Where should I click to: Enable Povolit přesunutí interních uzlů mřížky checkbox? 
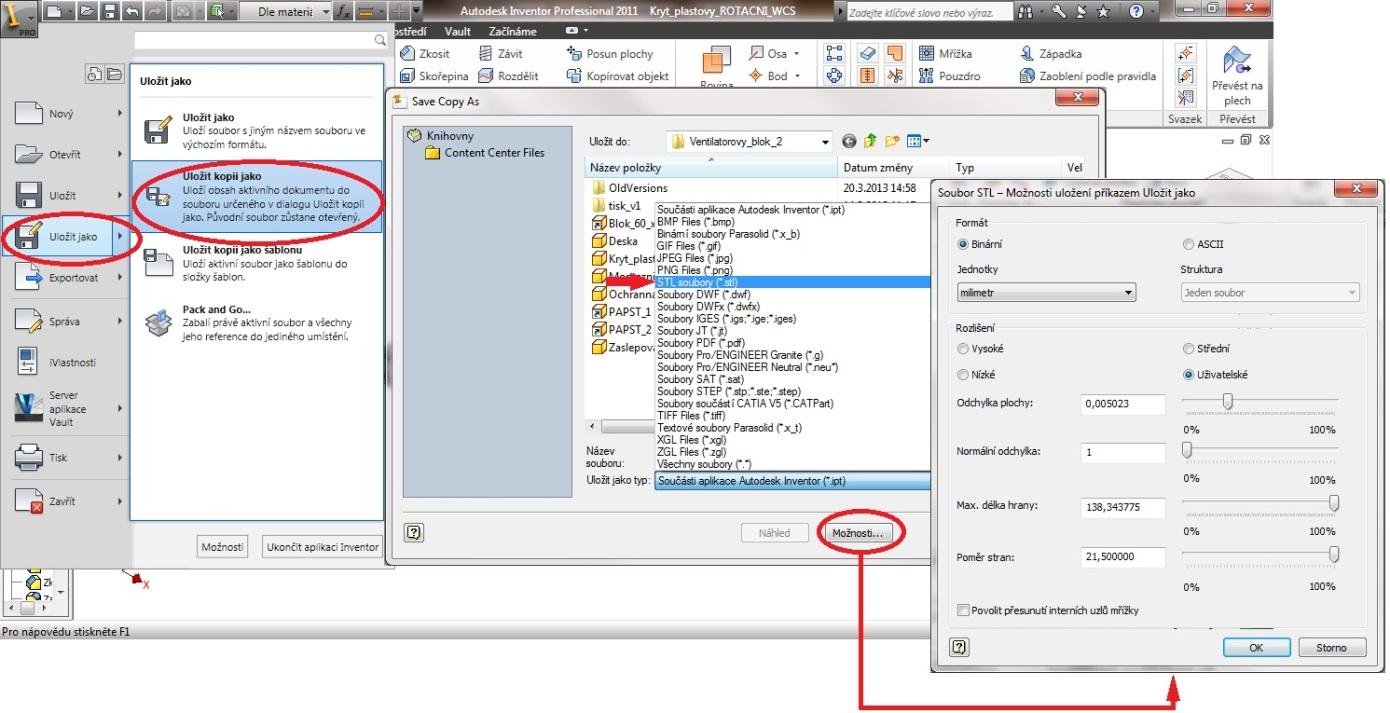963,610
